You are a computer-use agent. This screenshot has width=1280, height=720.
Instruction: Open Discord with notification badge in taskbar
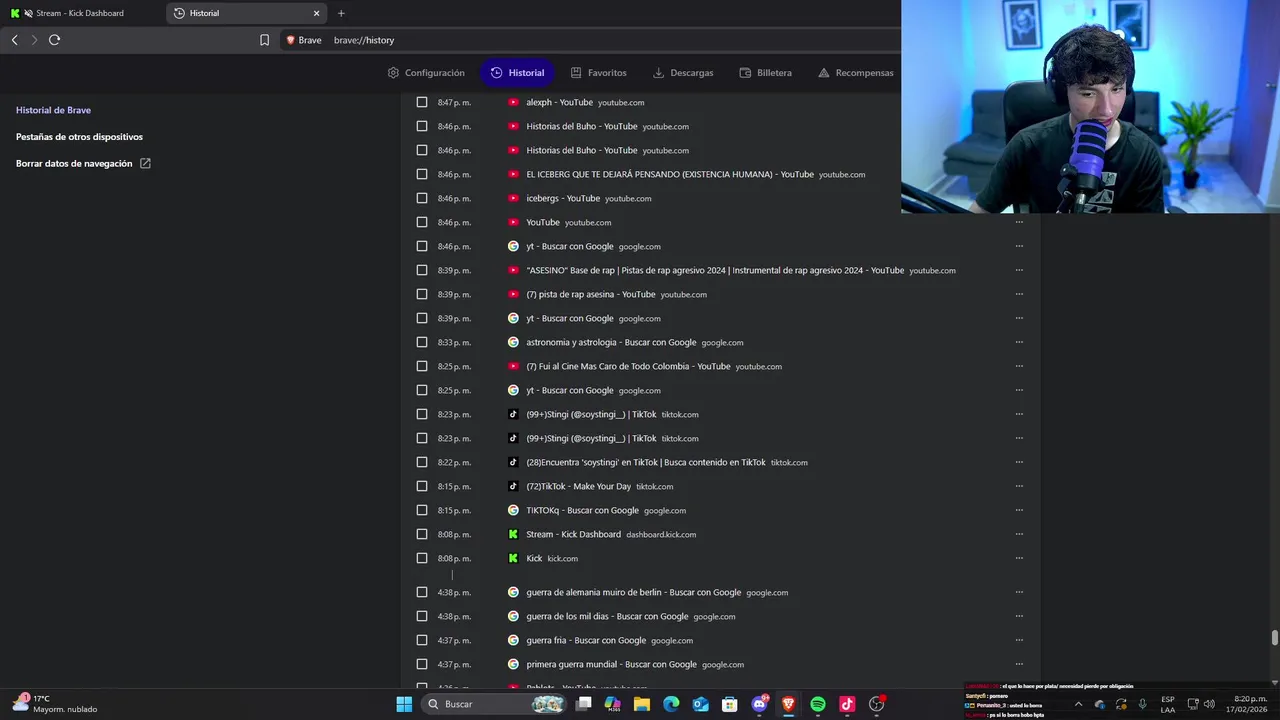[x=760, y=704]
